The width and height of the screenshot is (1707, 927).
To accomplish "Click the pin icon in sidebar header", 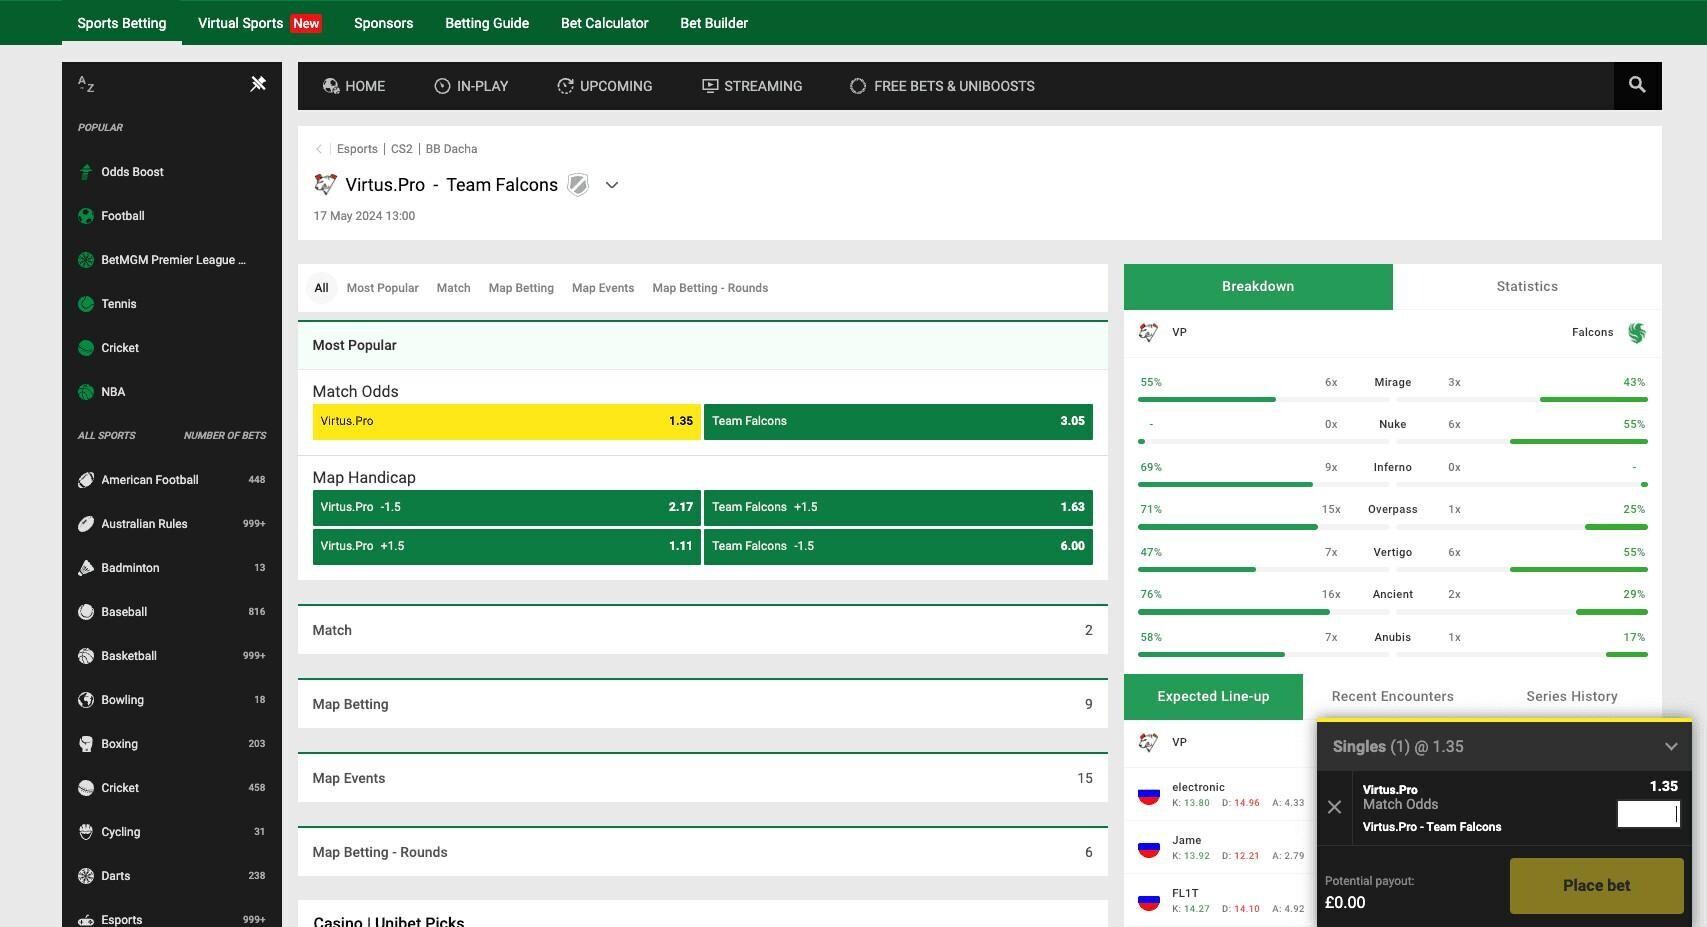I will 258,84.
